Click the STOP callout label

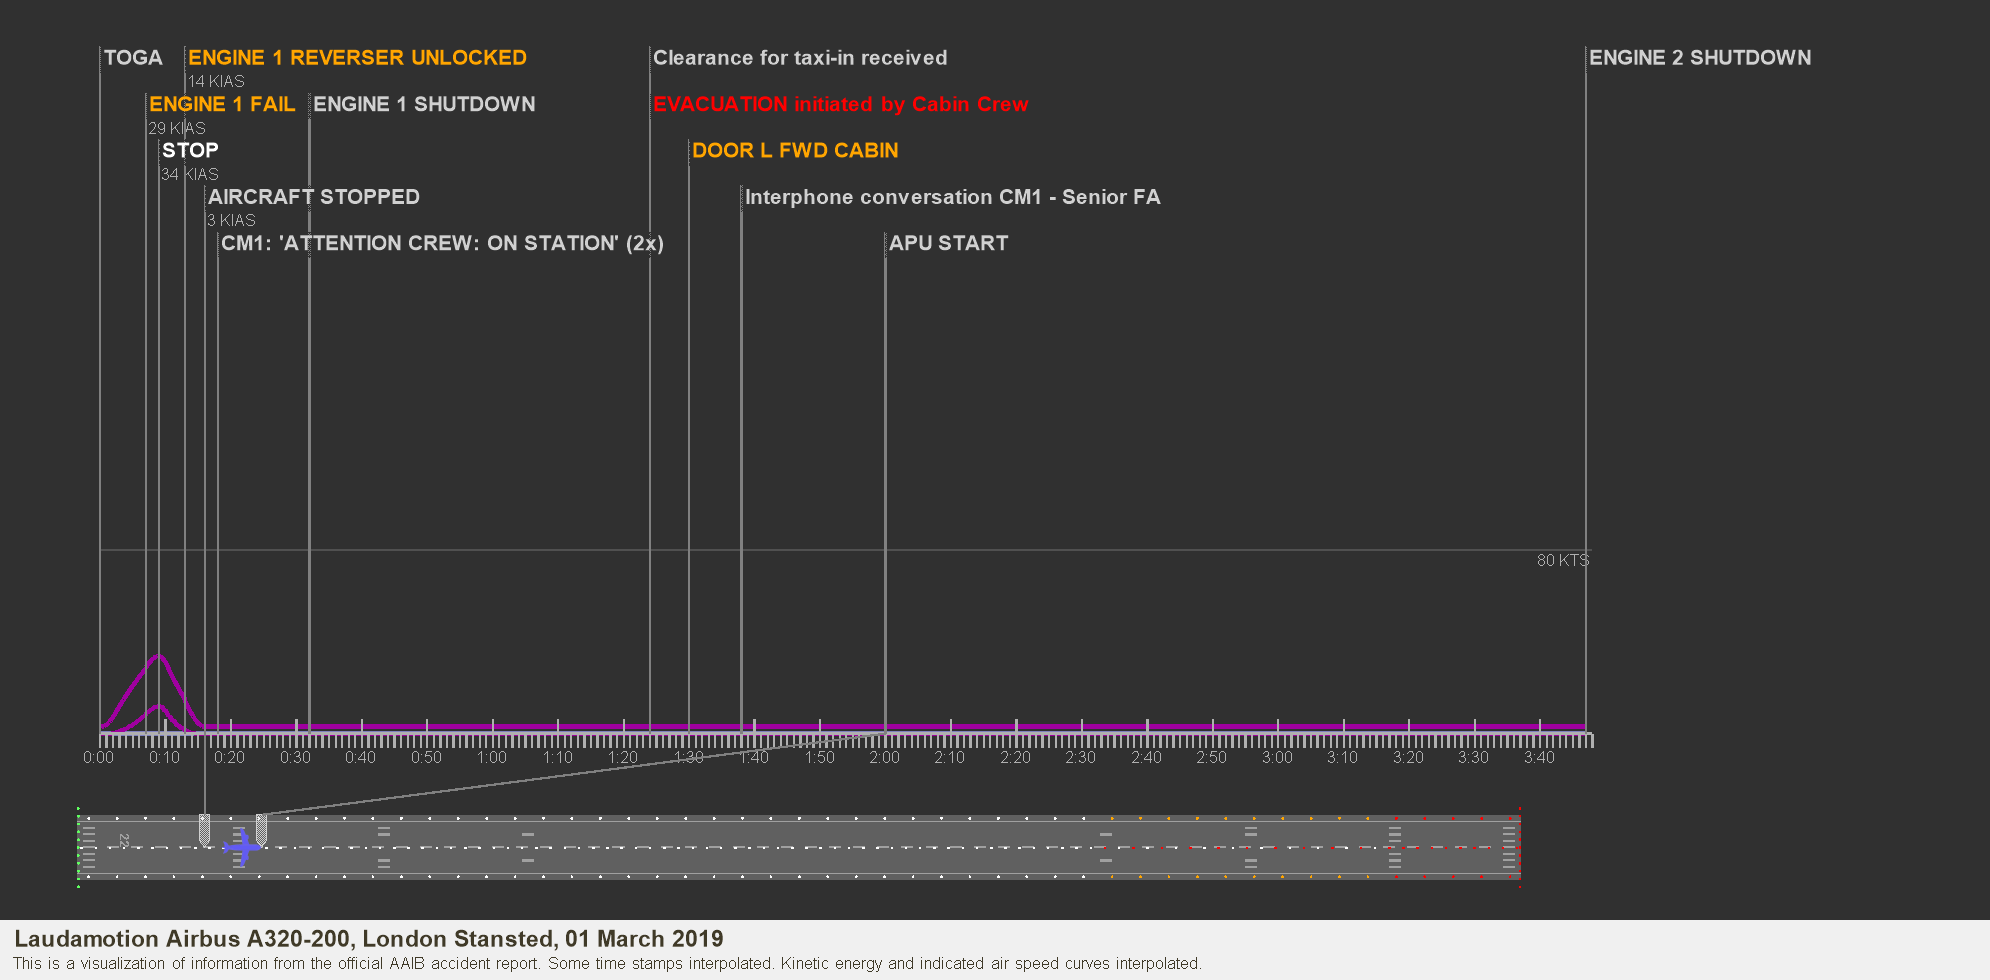pos(190,150)
